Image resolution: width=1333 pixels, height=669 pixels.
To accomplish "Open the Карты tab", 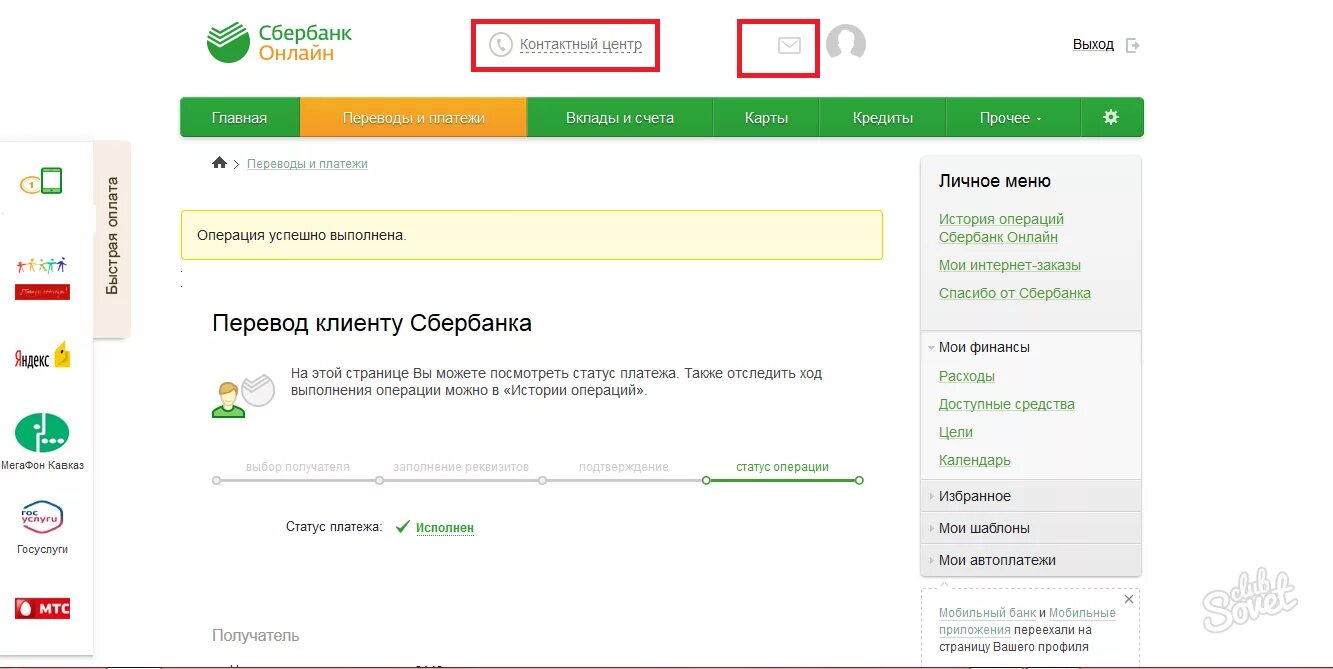I will pos(766,117).
